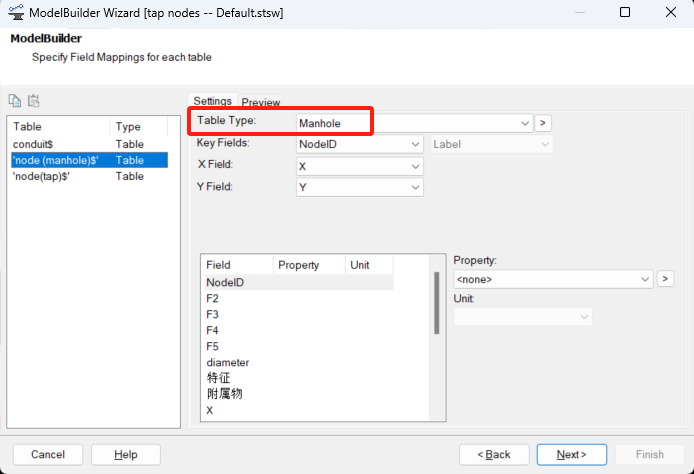This screenshot has height=474, width=694.
Task: Click the arrow button beside Table Type
Action: tap(543, 123)
